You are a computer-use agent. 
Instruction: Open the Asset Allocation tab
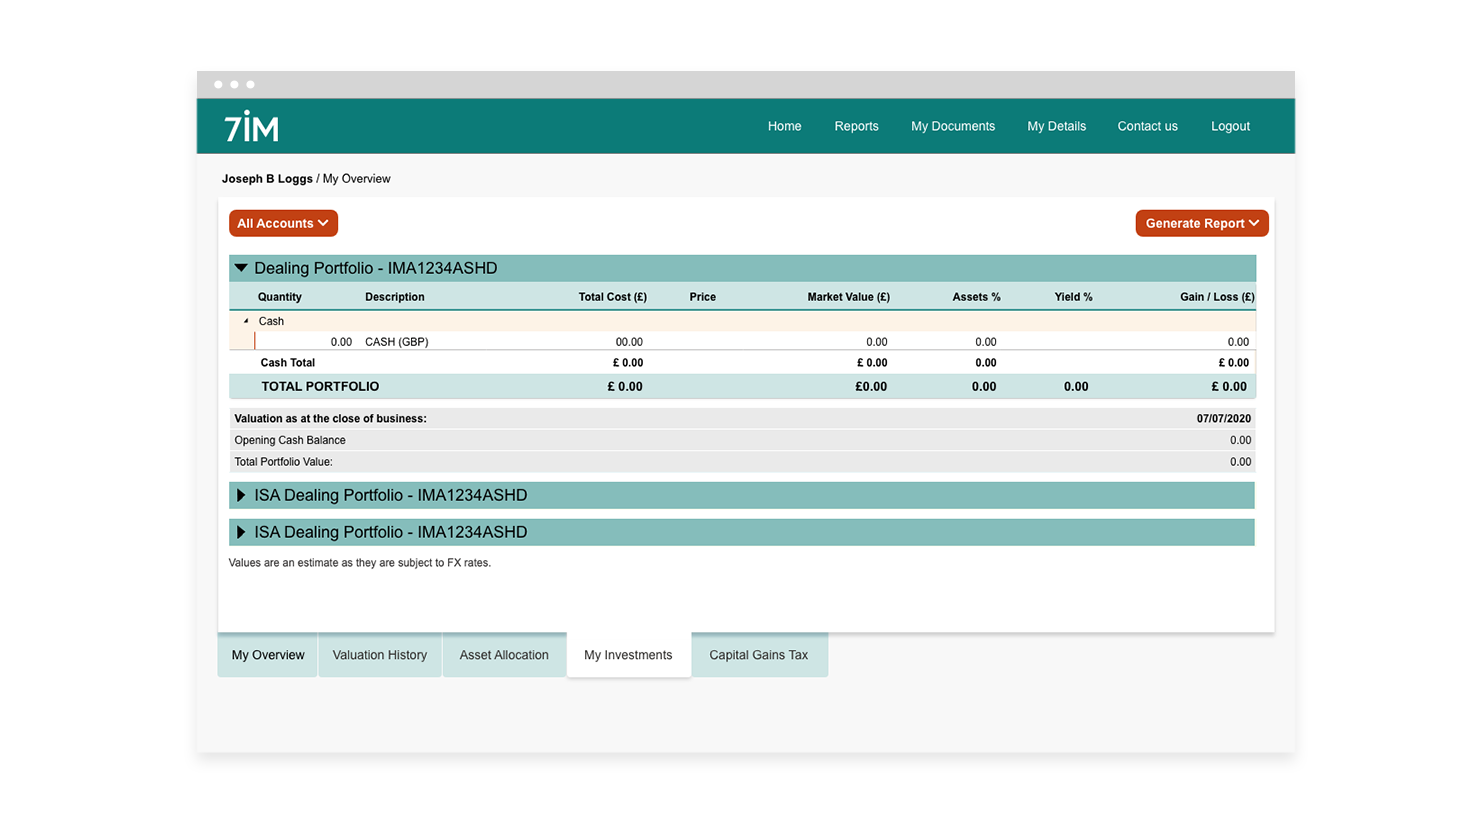tap(504, 654)
